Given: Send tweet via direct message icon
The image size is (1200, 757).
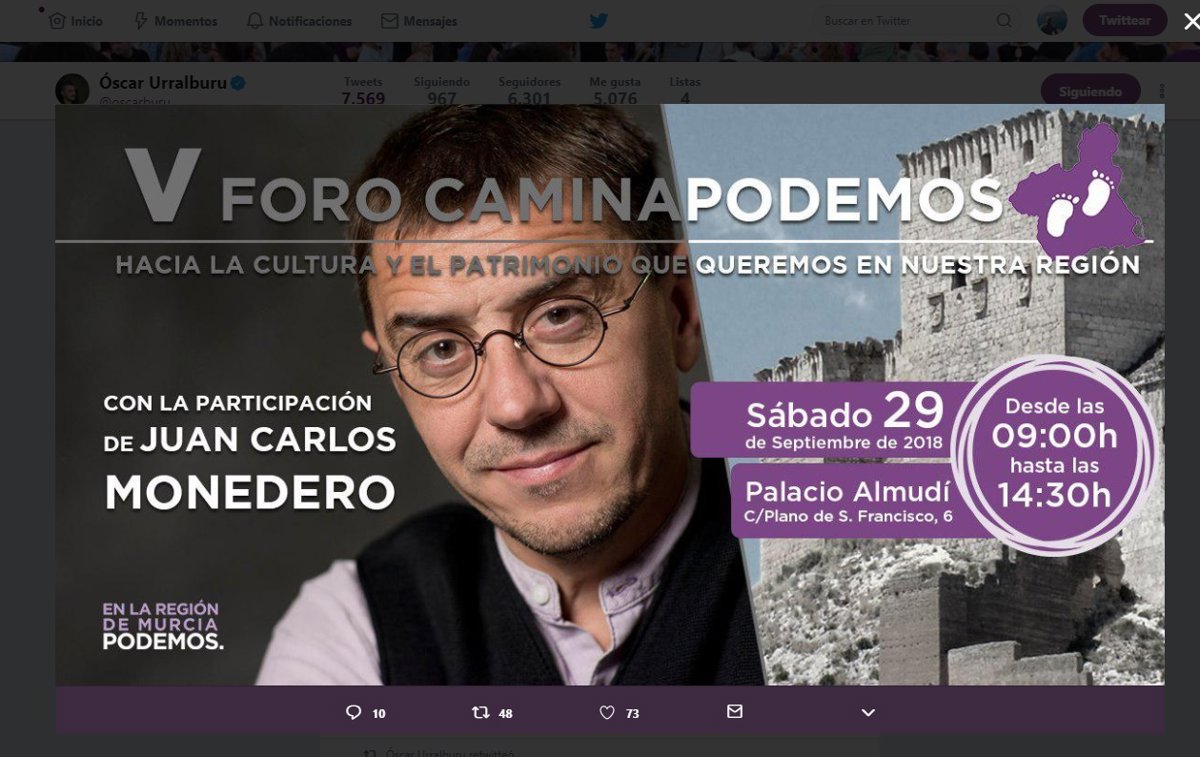Looking at the screenshot, I should pos(734,711).
